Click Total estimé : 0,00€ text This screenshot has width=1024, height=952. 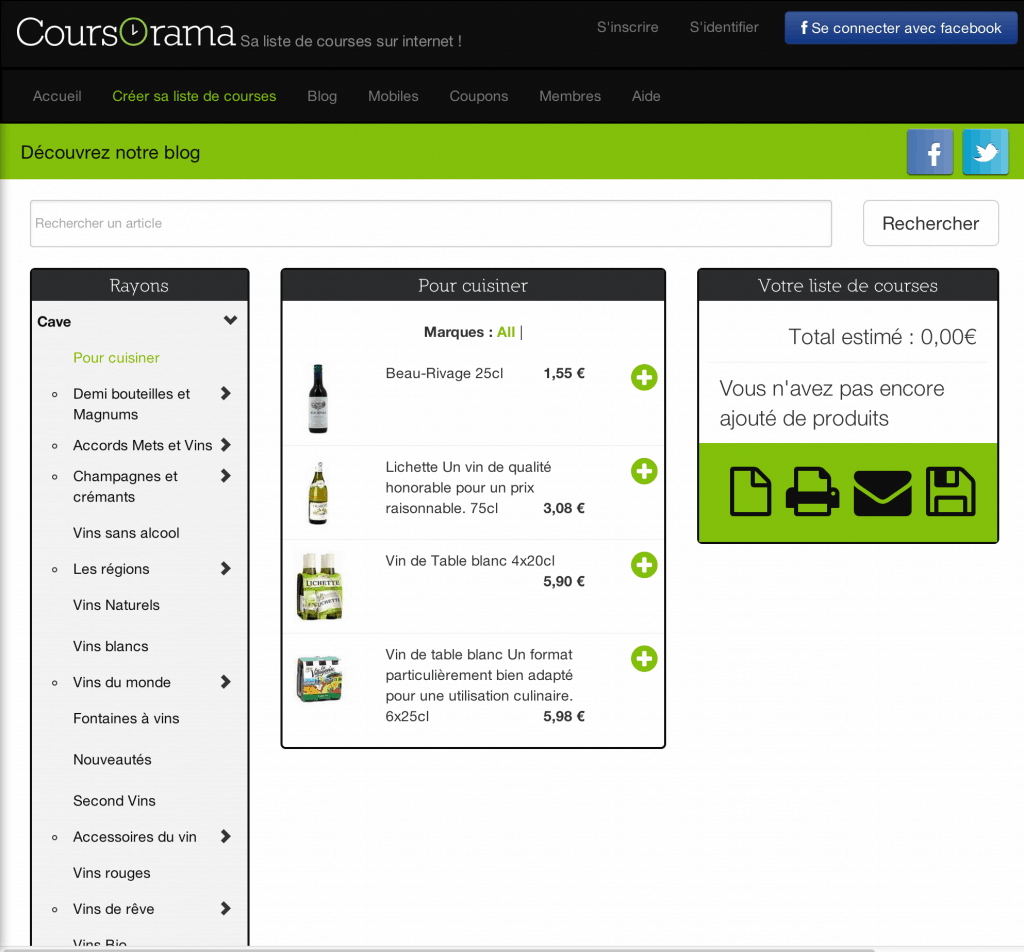coord(882,337)
